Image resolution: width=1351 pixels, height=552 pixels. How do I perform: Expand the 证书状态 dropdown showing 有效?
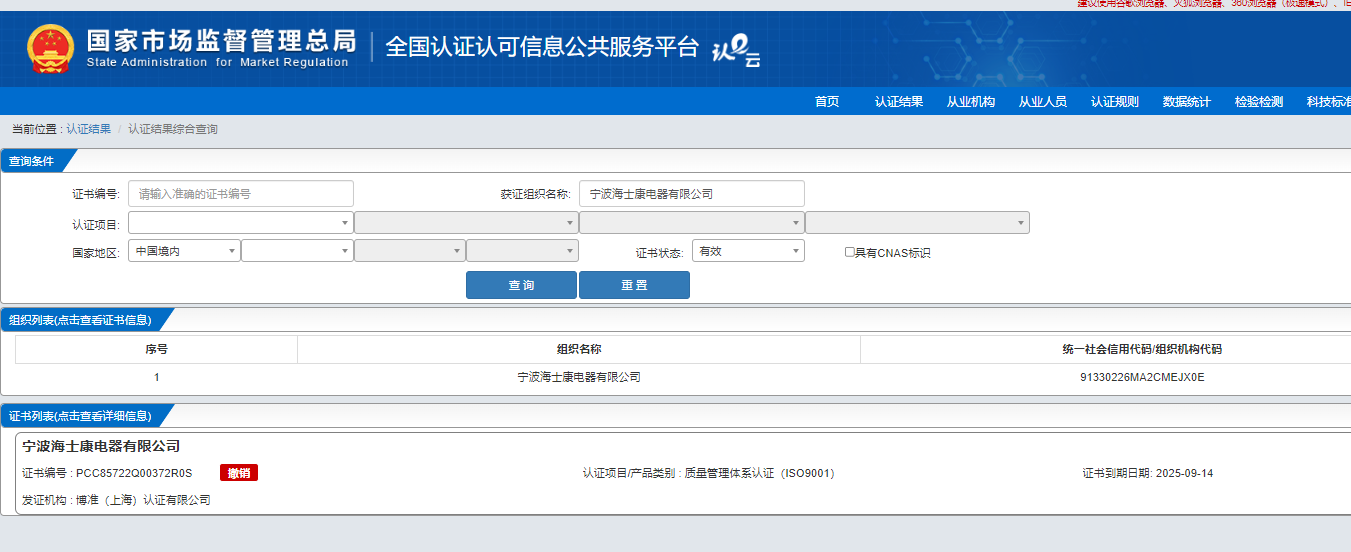(748, 251)
